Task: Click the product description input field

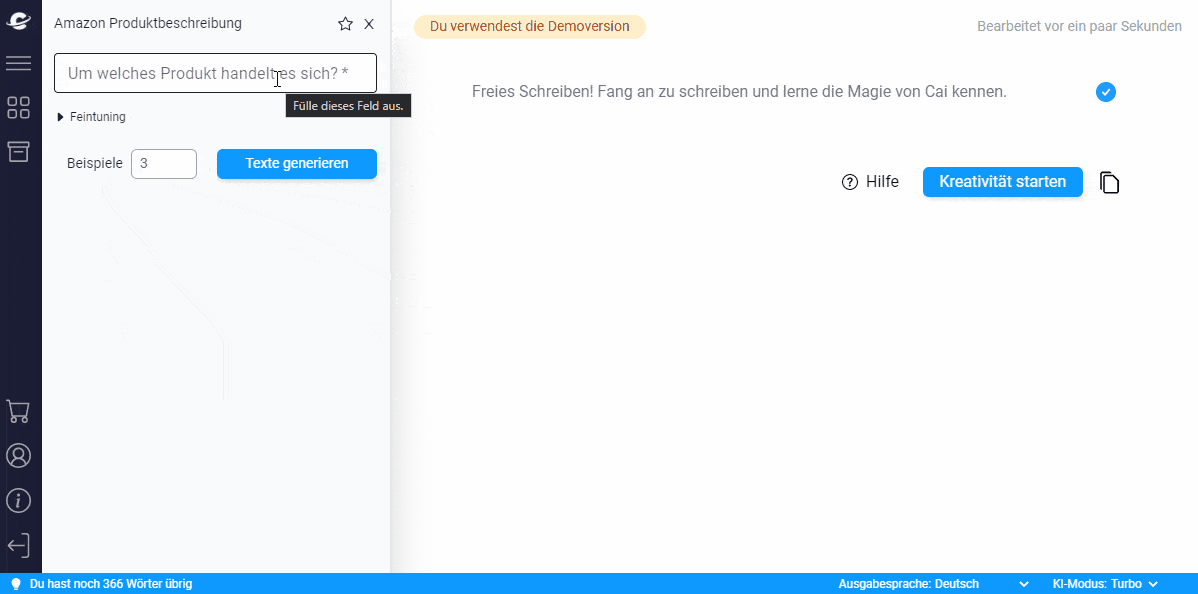Action: (x=215, y=73)
